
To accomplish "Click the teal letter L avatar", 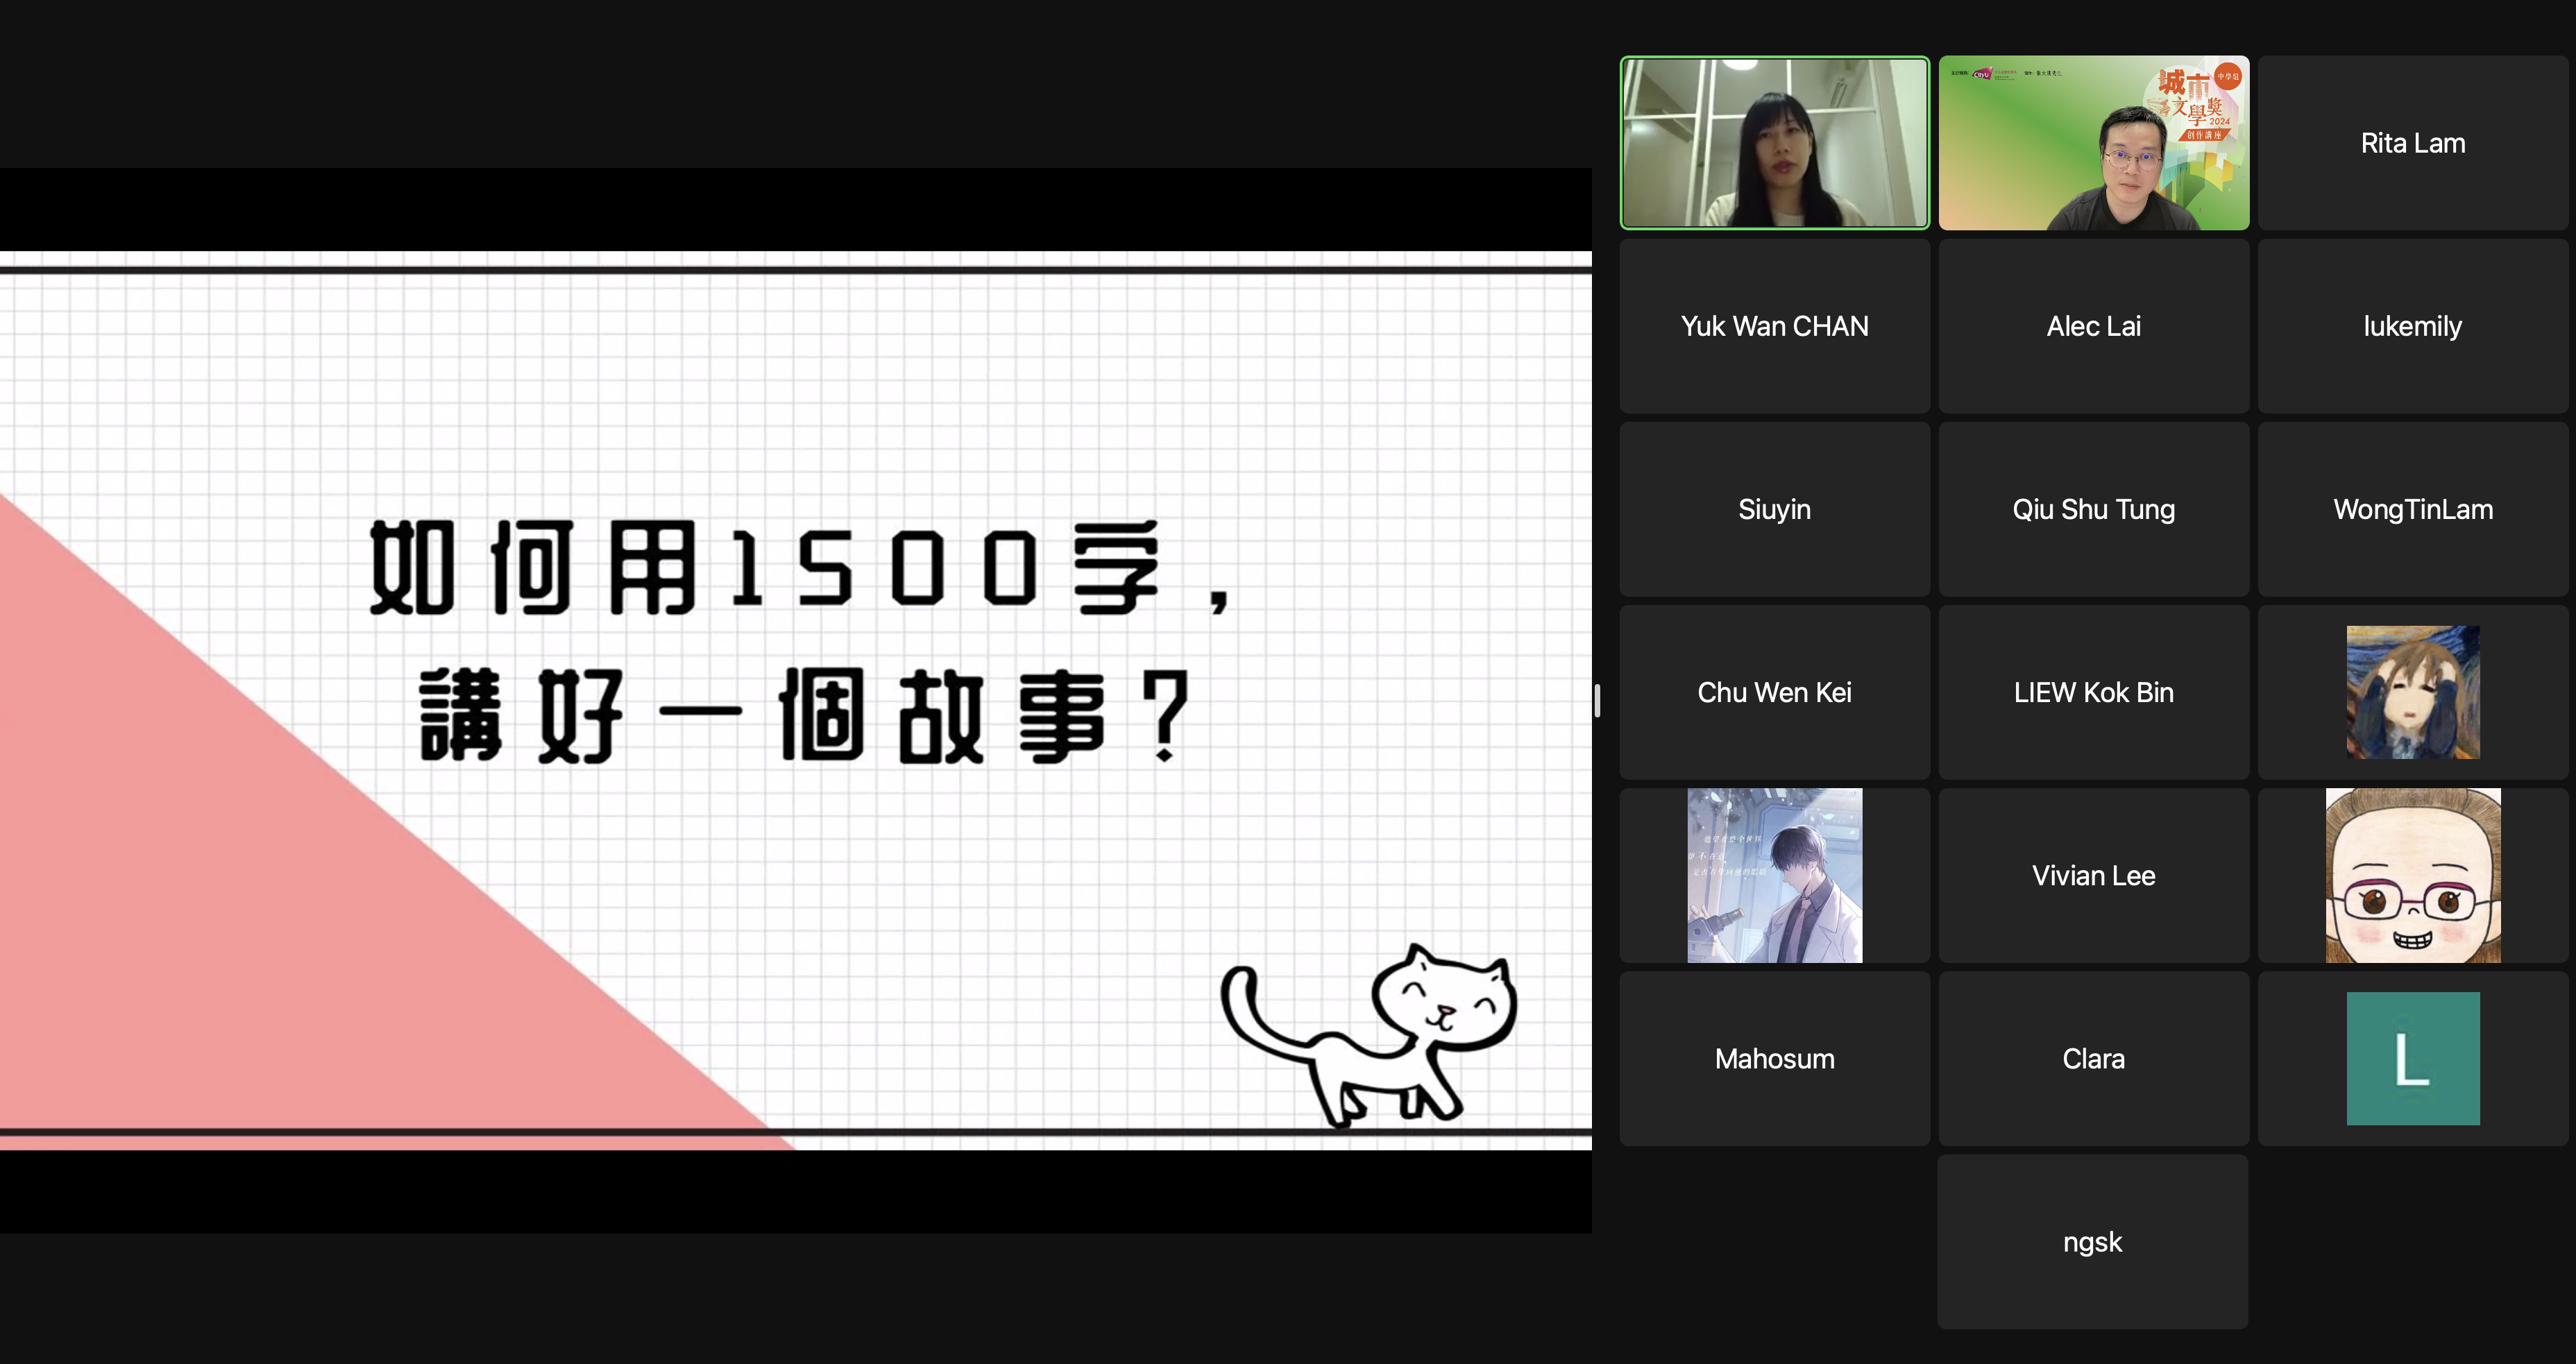I will pyautogui.click(x=2412, y=1058).
